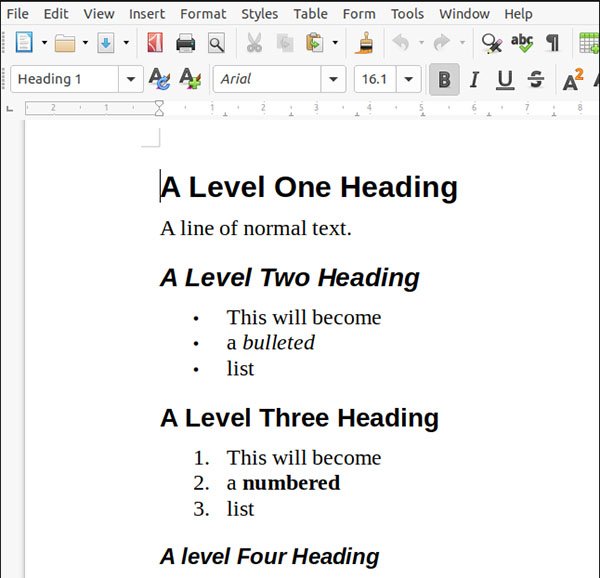Click on the bold word 'numbered'
600x578 pixels.
[x=291, y=483]
